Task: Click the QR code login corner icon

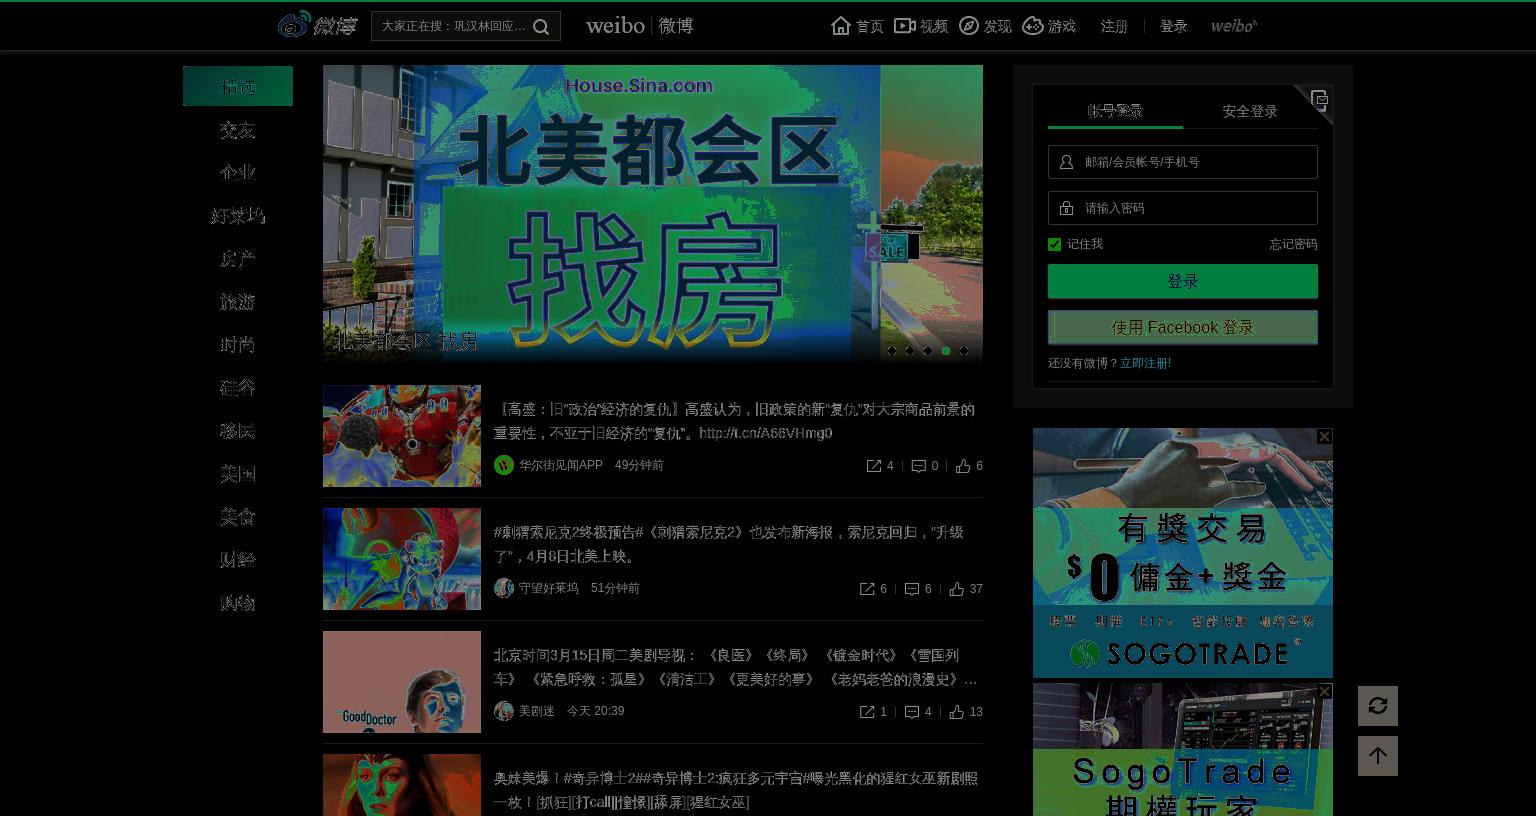Action: click(x=1319, y=100)
